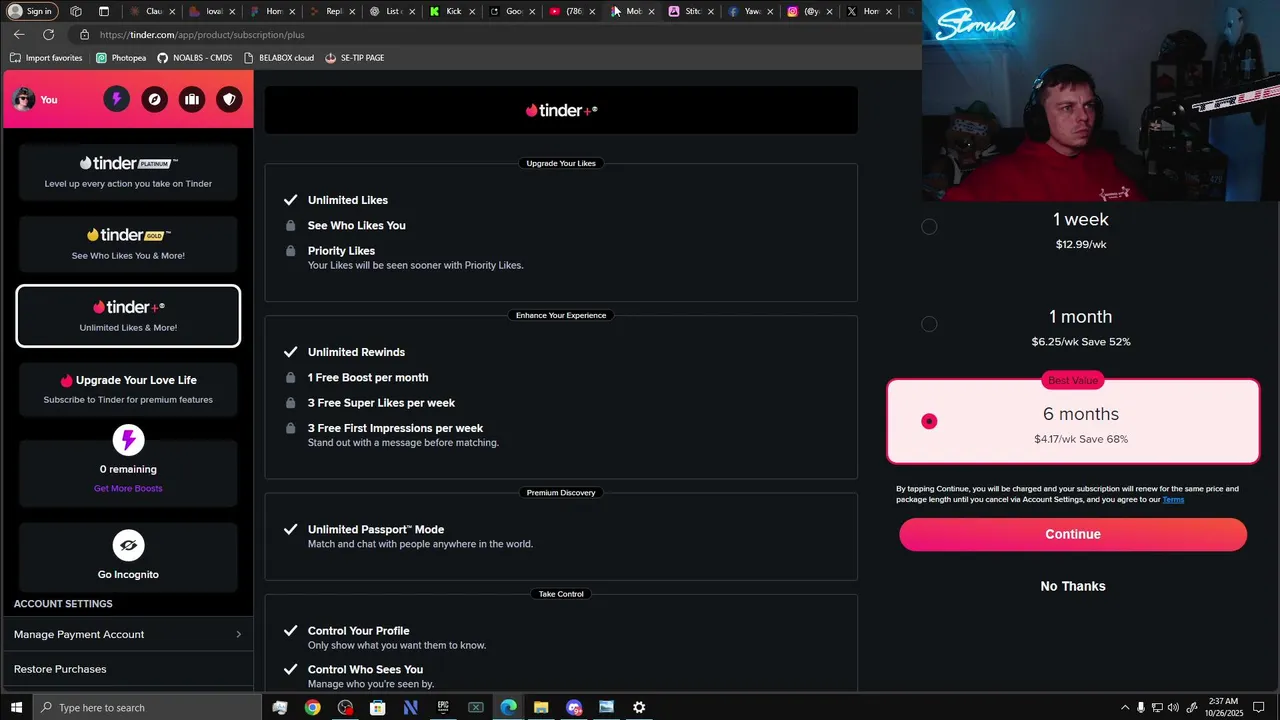Open the Safety shield icon
This screenshot has height=720, width=1280.
(229, 99)
